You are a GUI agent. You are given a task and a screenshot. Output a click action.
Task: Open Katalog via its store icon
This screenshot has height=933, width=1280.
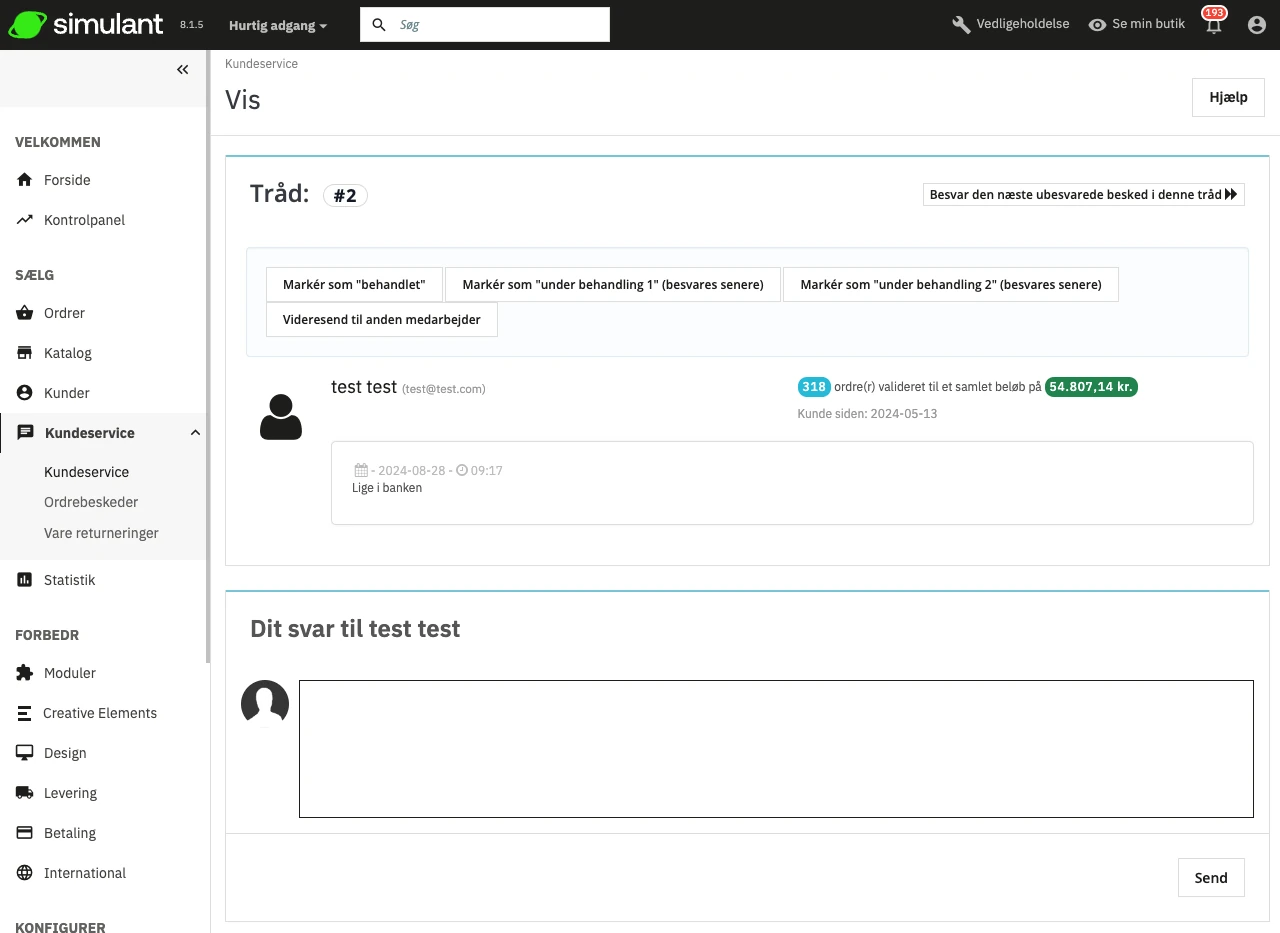tap(25, 353)
